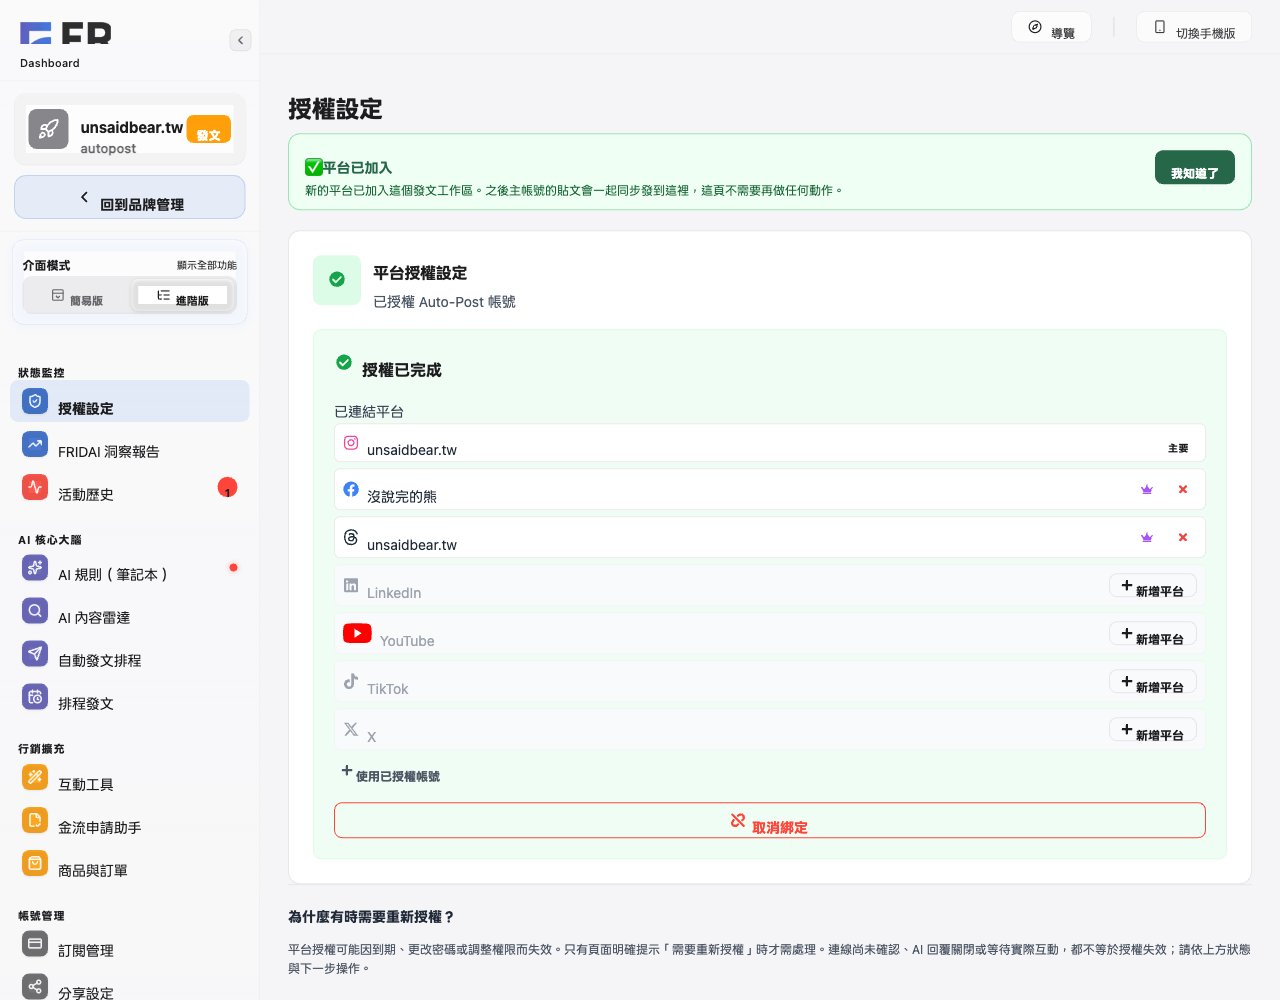Click 為什麼有時需要重新授權？ heading
Screen dimensions: 1280x1000
click(371, 917)
